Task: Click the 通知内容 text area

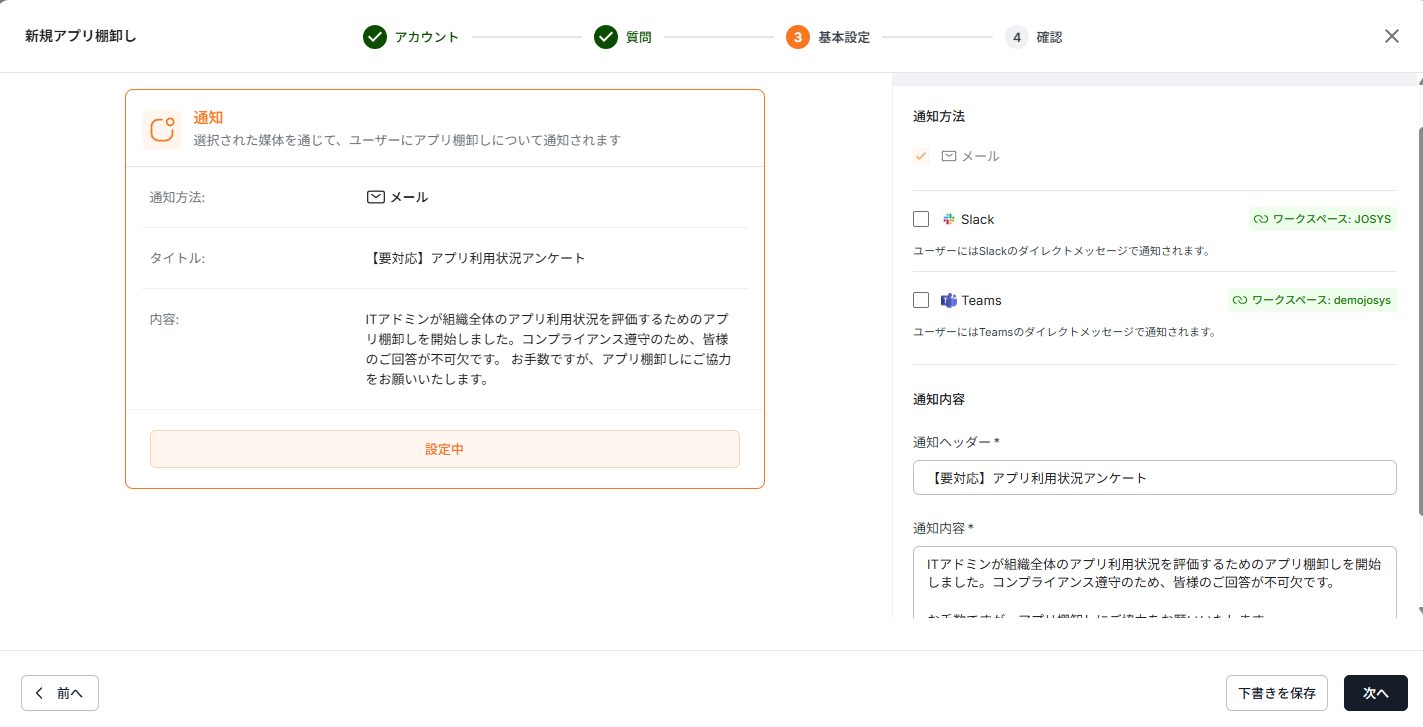Action: (x=1154, y=582)
